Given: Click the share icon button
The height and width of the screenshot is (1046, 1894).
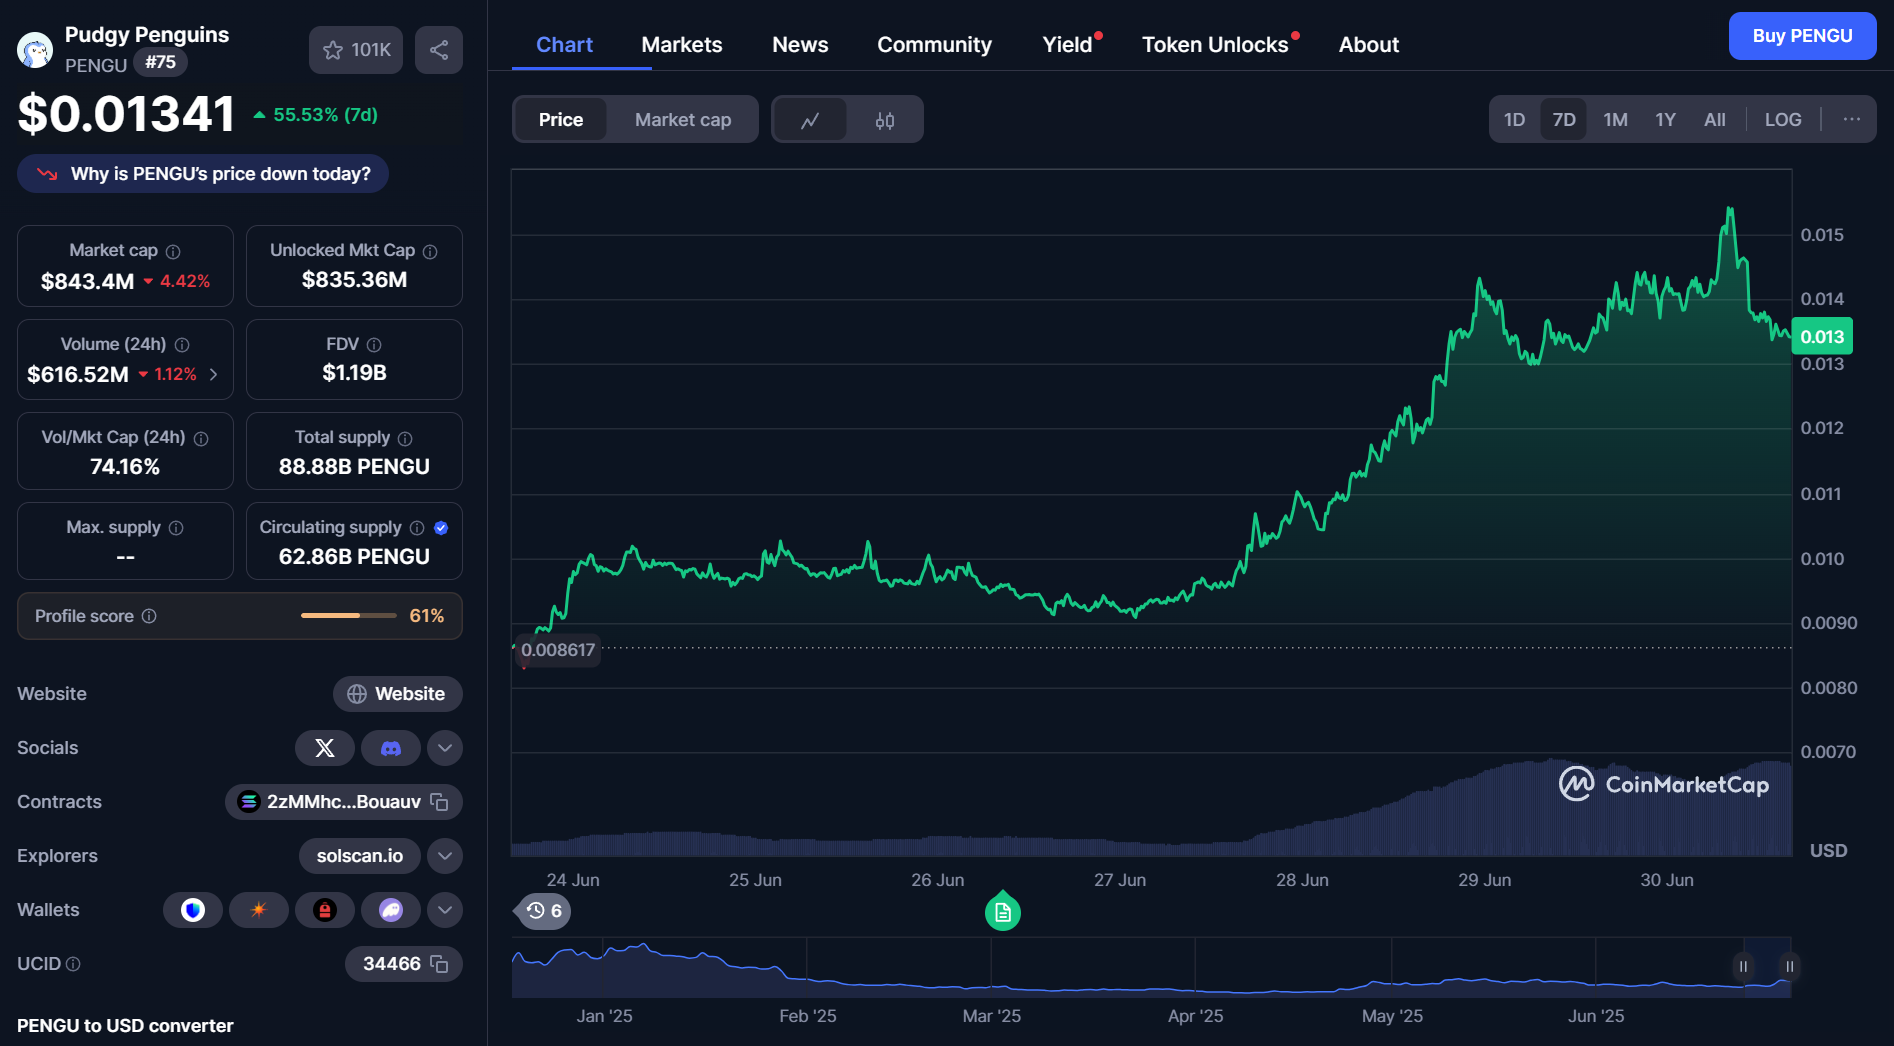Looking at the screenshot, I should coord(439,50).
